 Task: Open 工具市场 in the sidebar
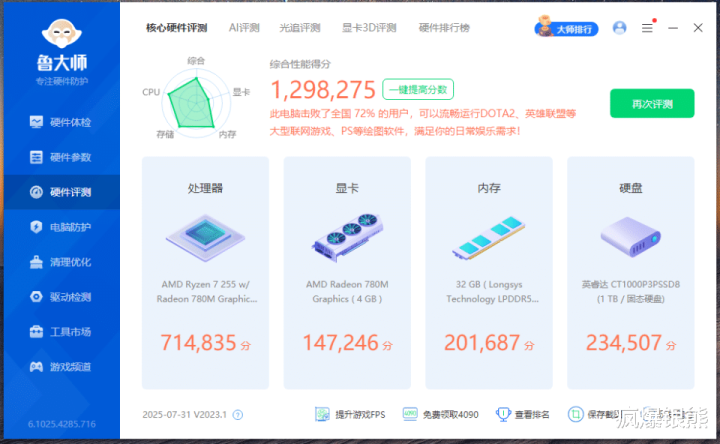(x=61, y=332)
